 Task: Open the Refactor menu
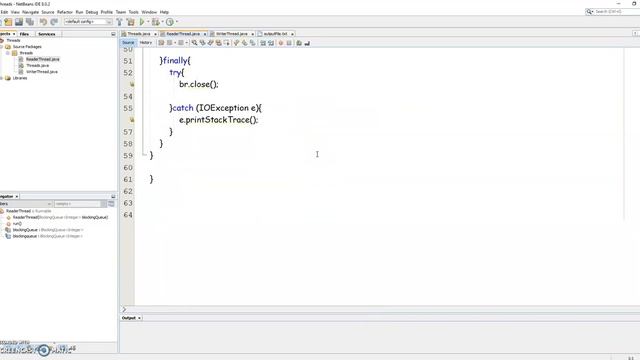64,12
